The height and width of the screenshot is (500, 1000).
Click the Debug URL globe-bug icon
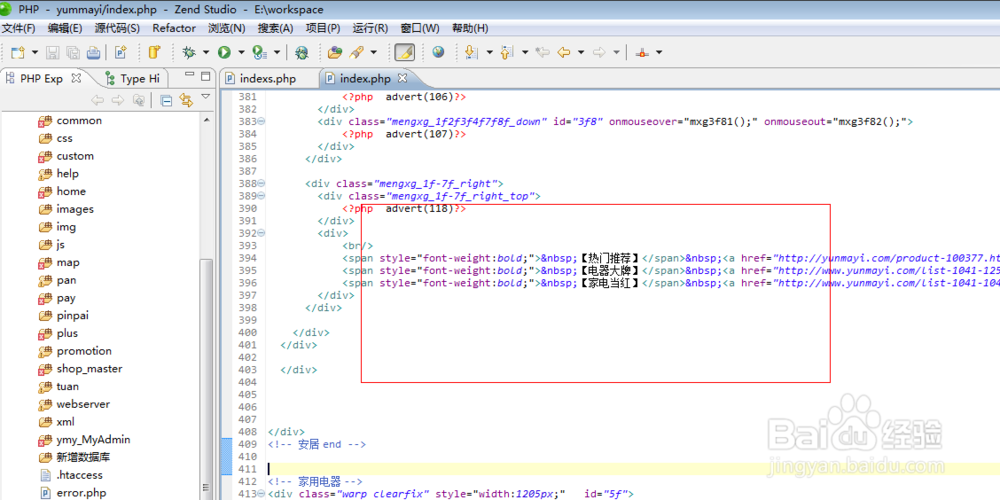(x=302, y=52)
